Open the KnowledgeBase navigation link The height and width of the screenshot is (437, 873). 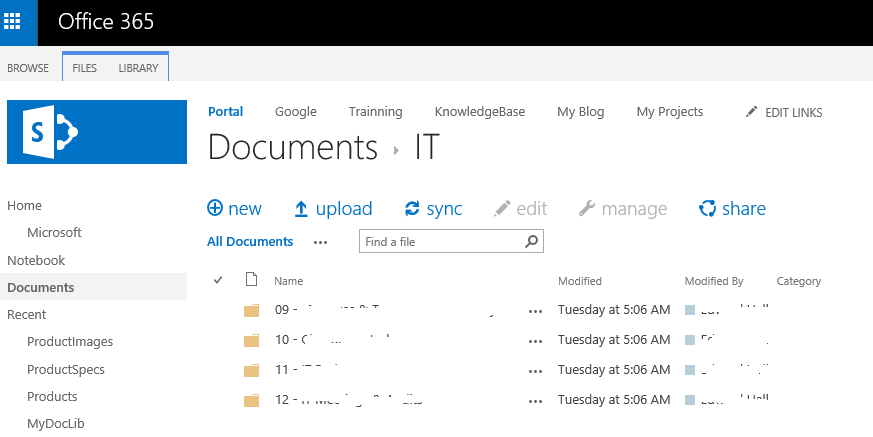point(480,111)
